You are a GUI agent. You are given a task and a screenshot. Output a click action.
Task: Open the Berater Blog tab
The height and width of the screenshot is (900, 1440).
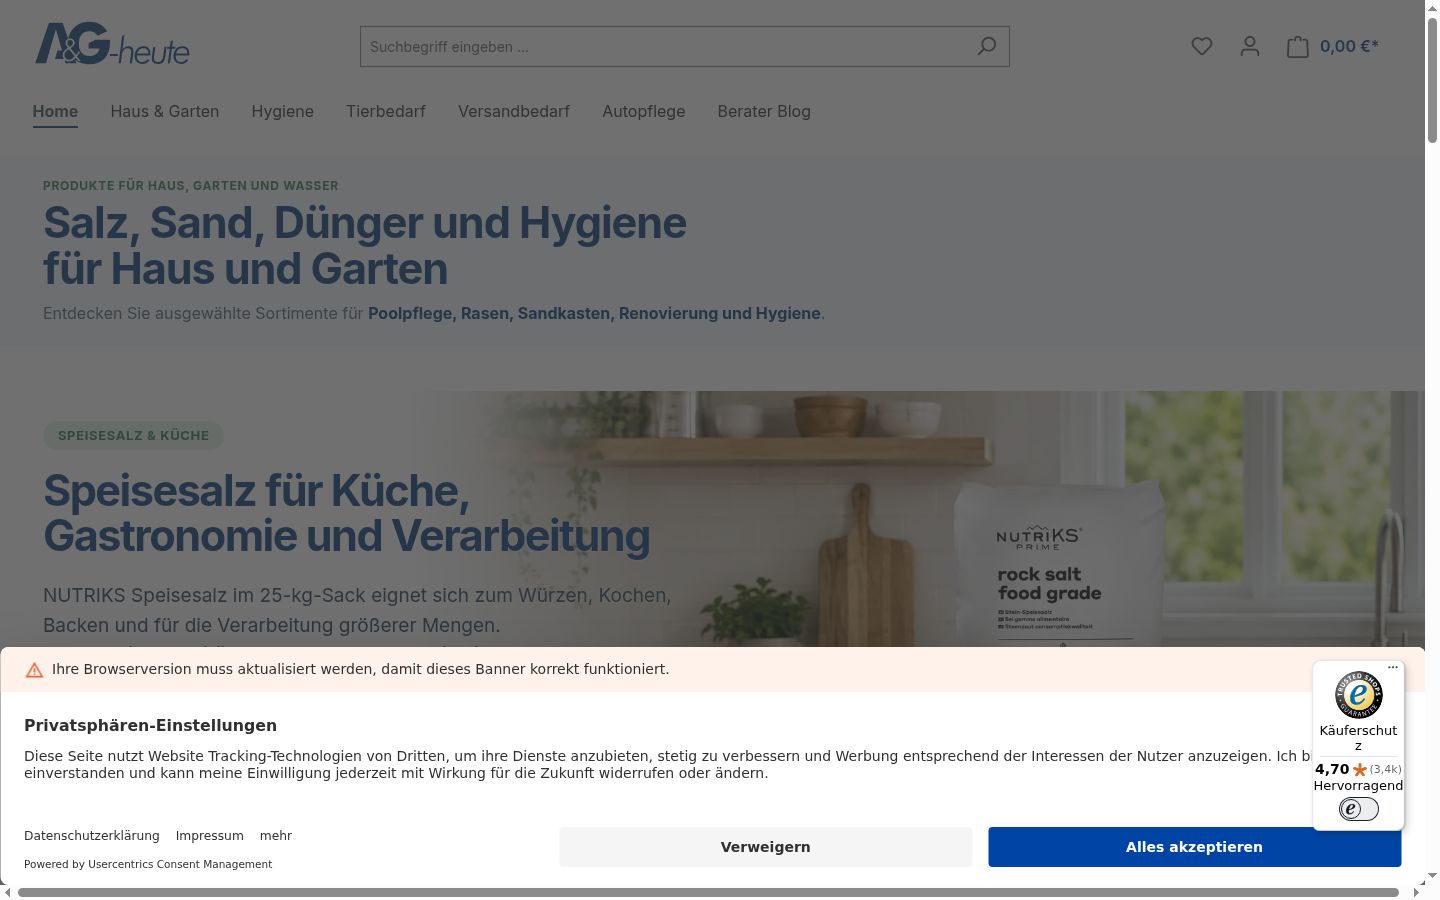pos(764,112)
